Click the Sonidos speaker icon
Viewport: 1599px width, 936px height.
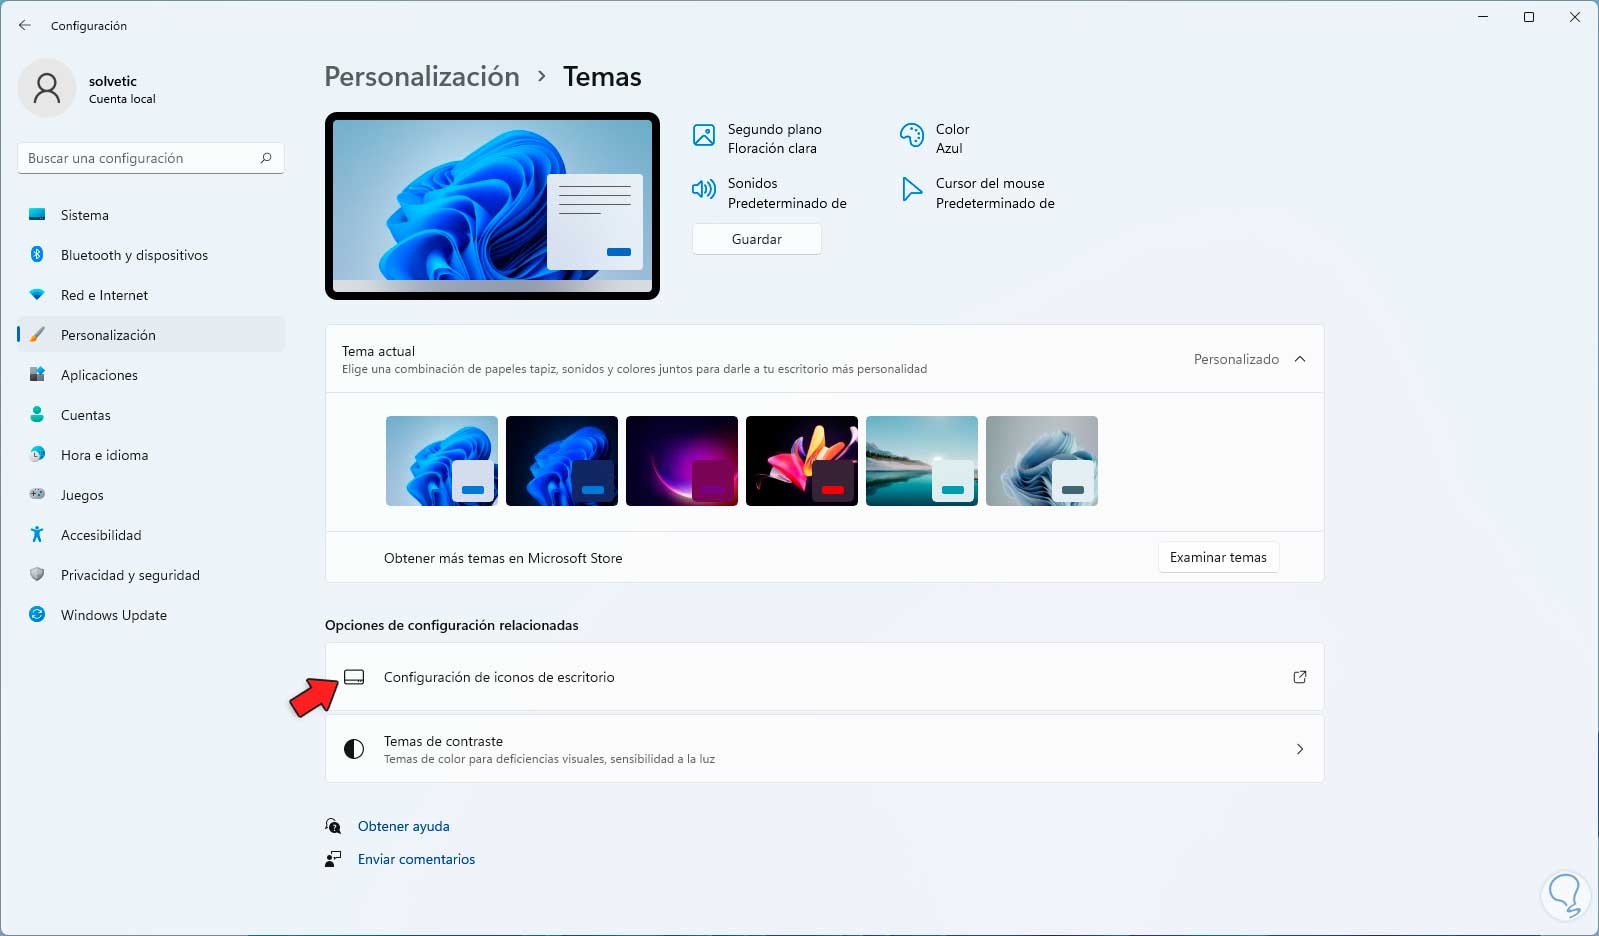point(704,189)
